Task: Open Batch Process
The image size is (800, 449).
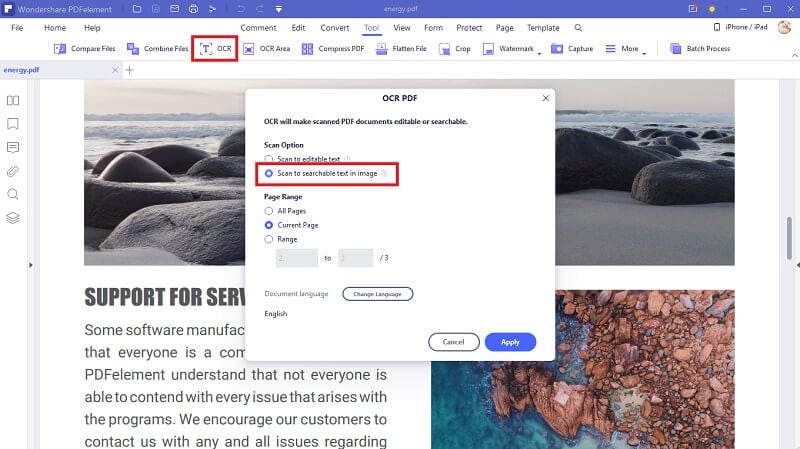Action: click(700, 48)
